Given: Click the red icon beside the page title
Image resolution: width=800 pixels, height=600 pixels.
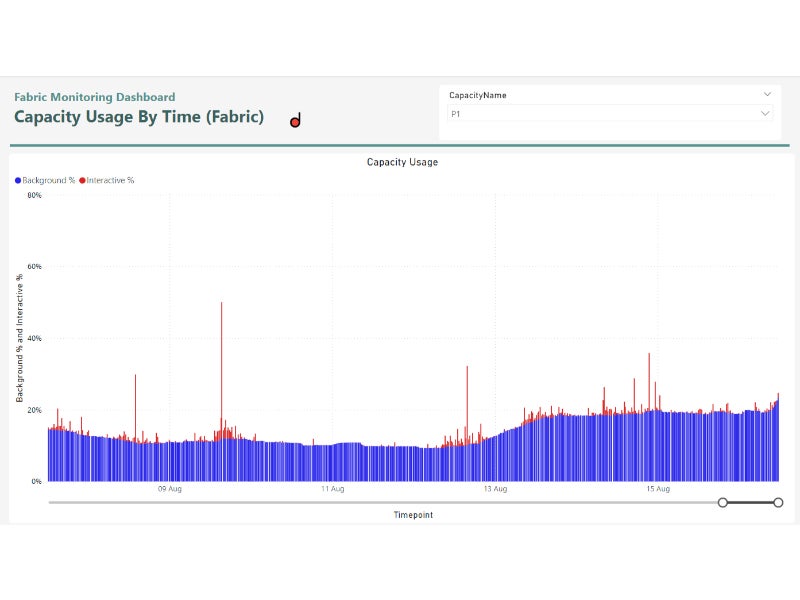Looking at the screenshot, I should tap(295, 122).
